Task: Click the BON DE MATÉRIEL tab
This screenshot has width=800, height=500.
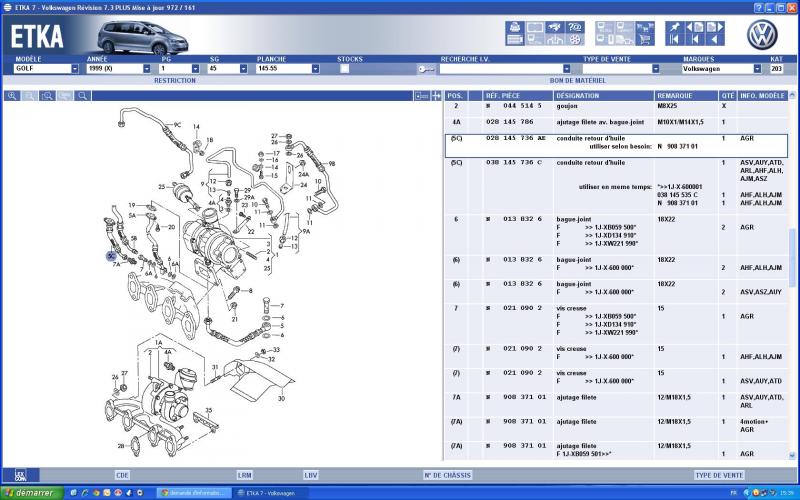Action: pos(578,81)
